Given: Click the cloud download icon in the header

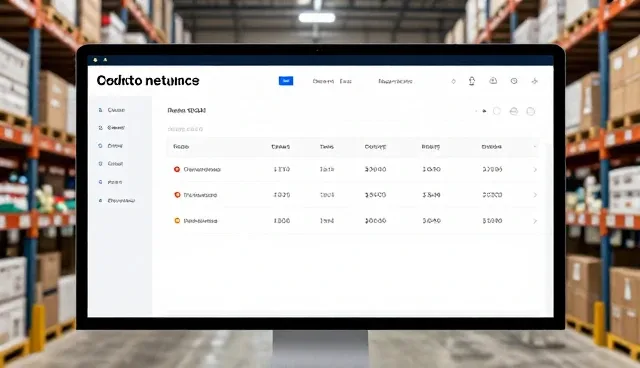Looking at the screenshot, I should pos(493,81).
